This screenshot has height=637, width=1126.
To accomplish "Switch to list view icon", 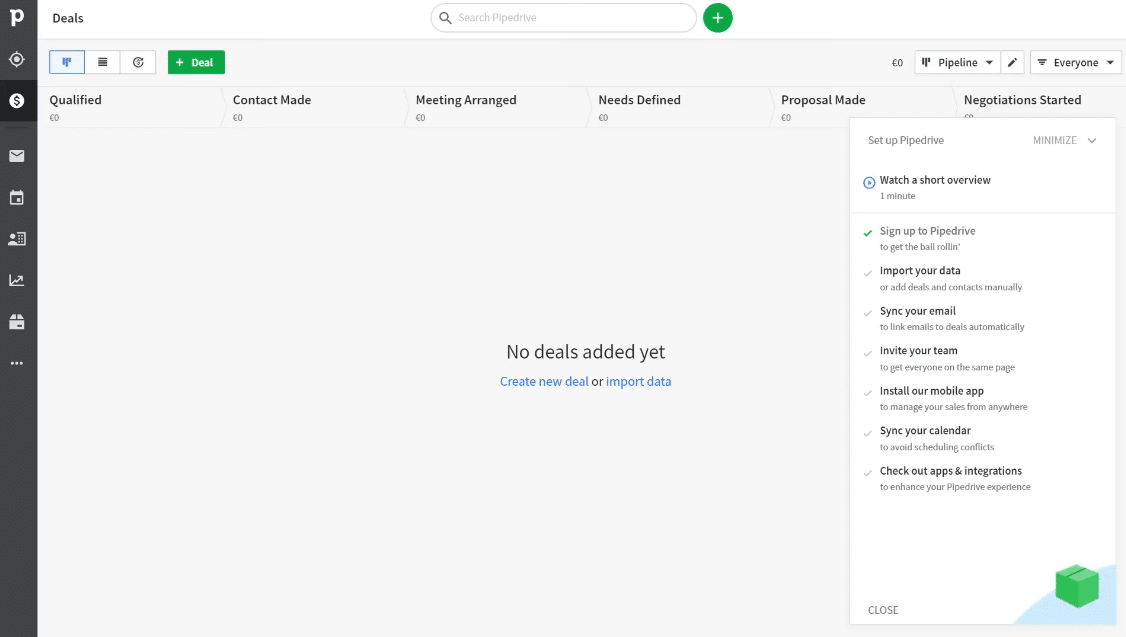I will pos(103,62).
